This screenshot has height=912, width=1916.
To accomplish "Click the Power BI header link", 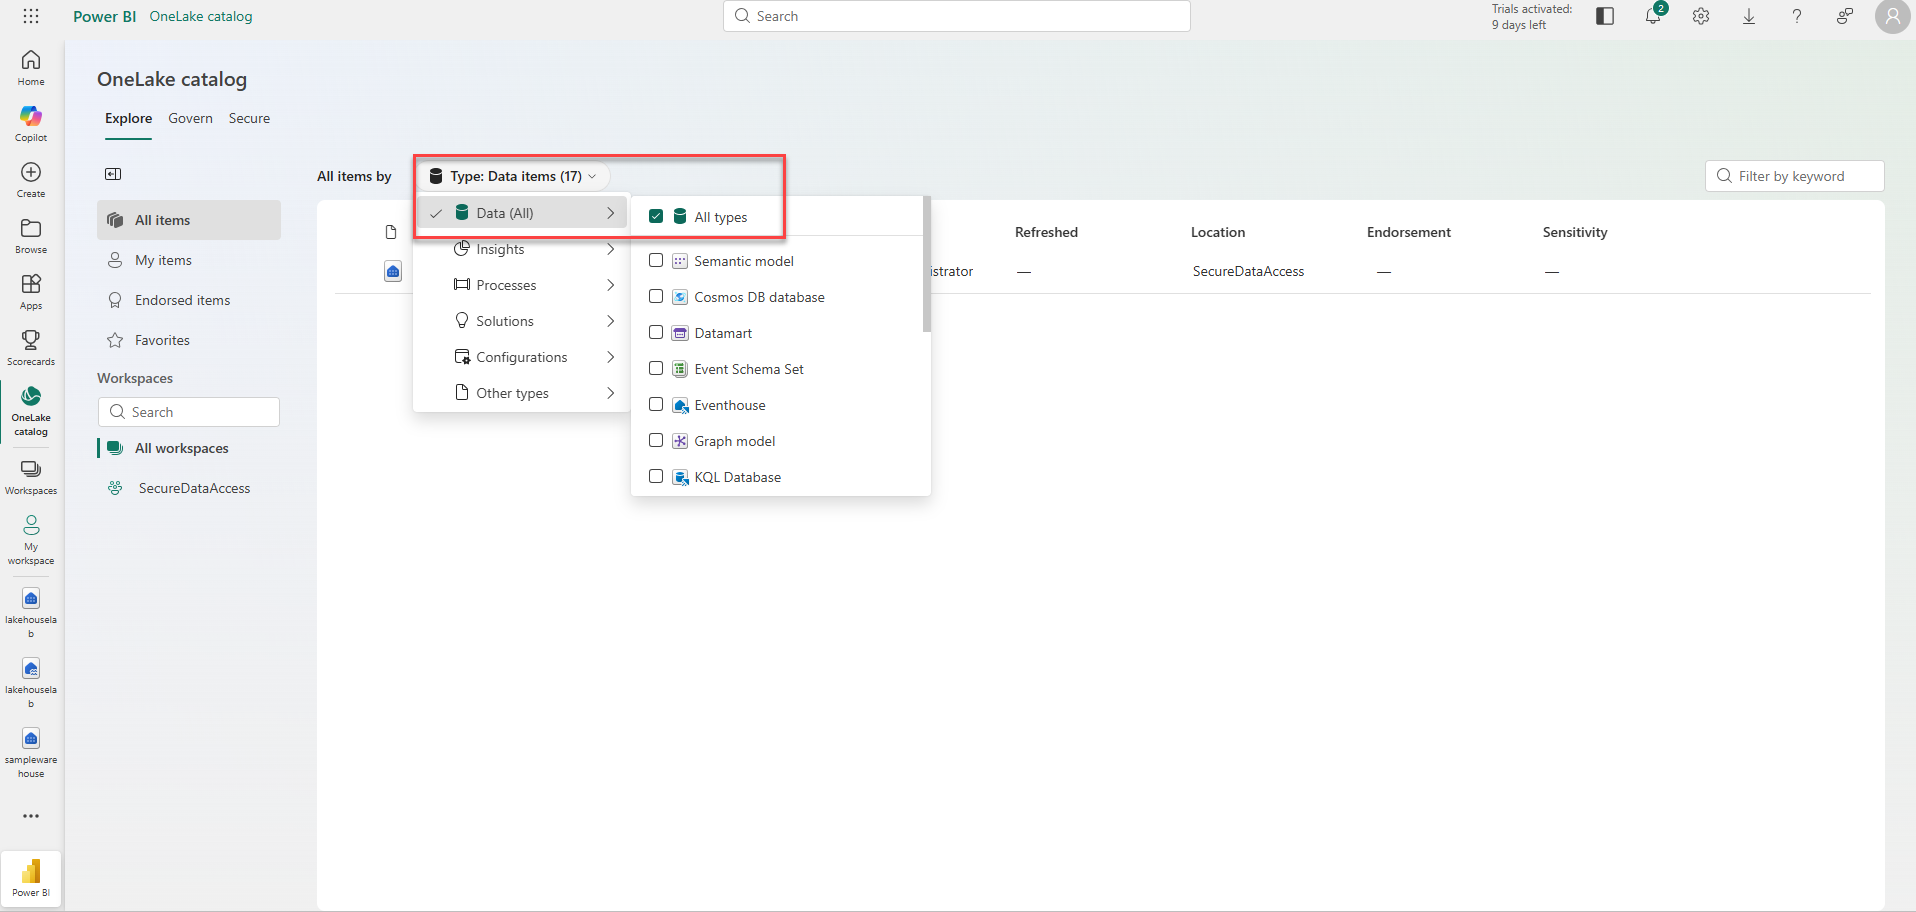I will pos(105,16).
